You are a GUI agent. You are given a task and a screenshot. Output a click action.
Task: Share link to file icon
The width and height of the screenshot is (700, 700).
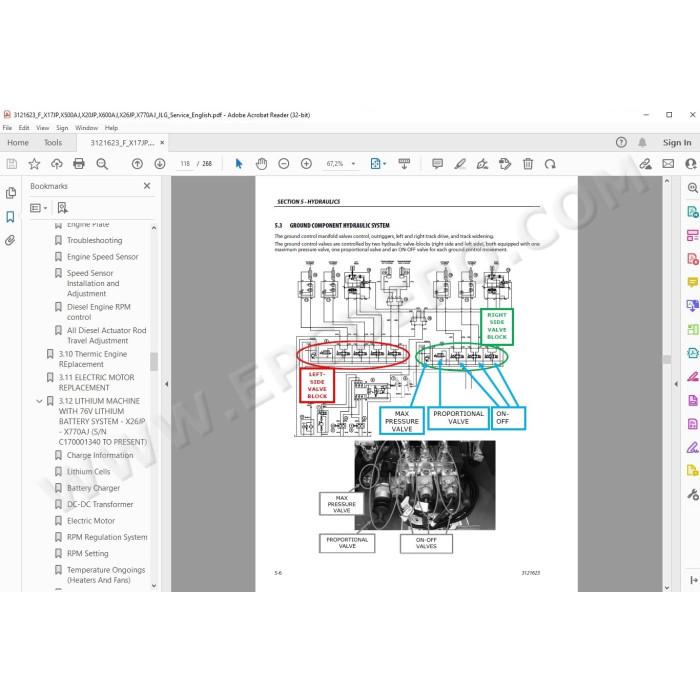click(x=645, y=164)
